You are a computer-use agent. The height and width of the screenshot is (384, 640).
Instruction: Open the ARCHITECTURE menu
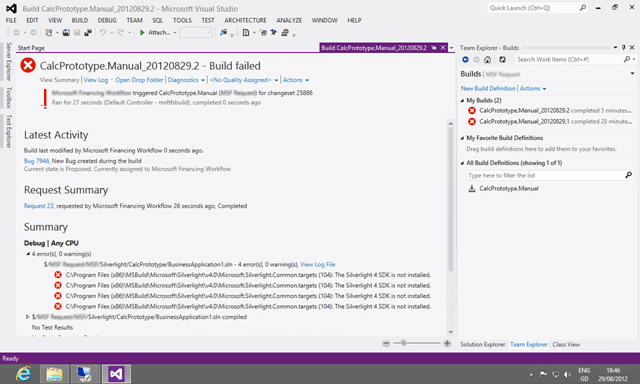(x=245, y=20)
